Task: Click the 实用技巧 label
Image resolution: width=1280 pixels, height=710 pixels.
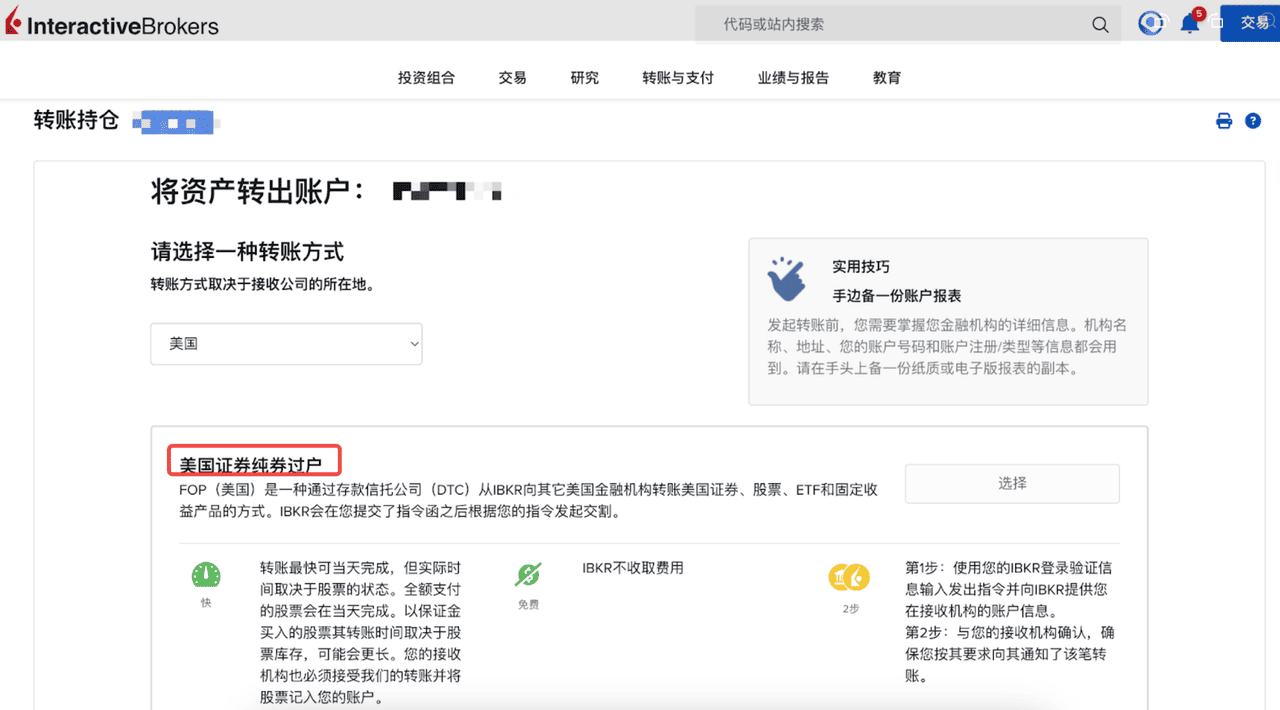Action: [861, 267]
